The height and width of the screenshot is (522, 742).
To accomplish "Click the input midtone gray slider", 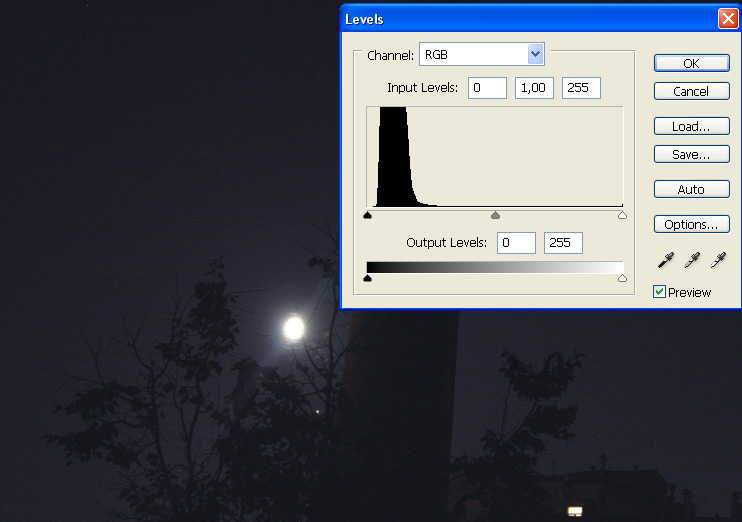I will [x=495, y=215].
